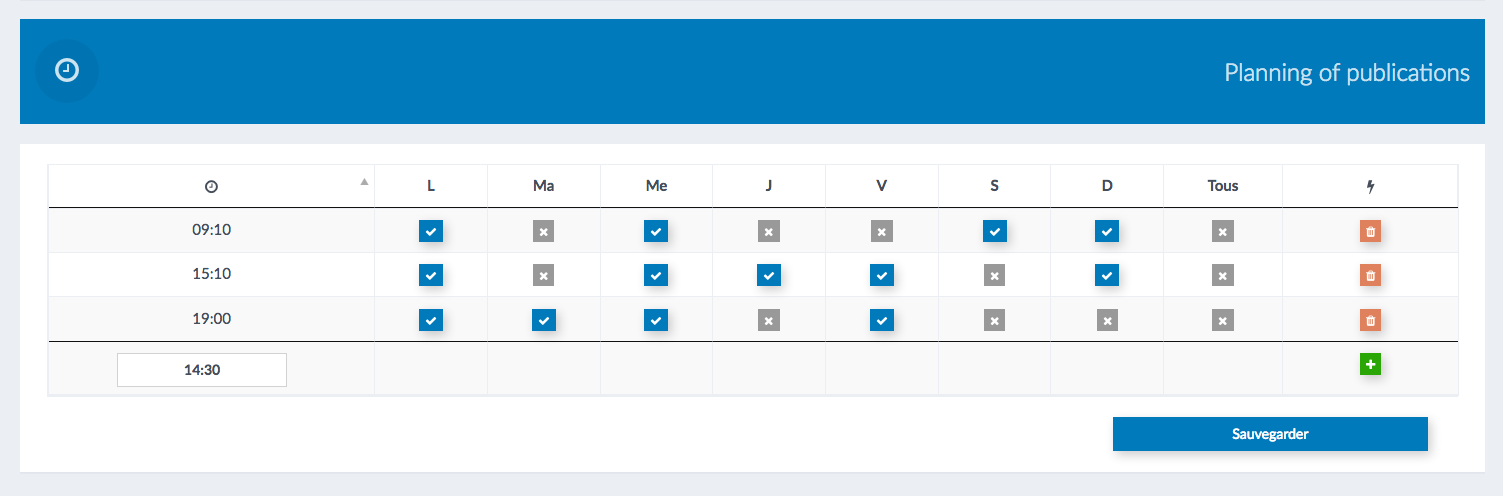Uncheck Monday (L) for 09:10
The height and width of the screenshot is (496, 1503).
point(431,232)
